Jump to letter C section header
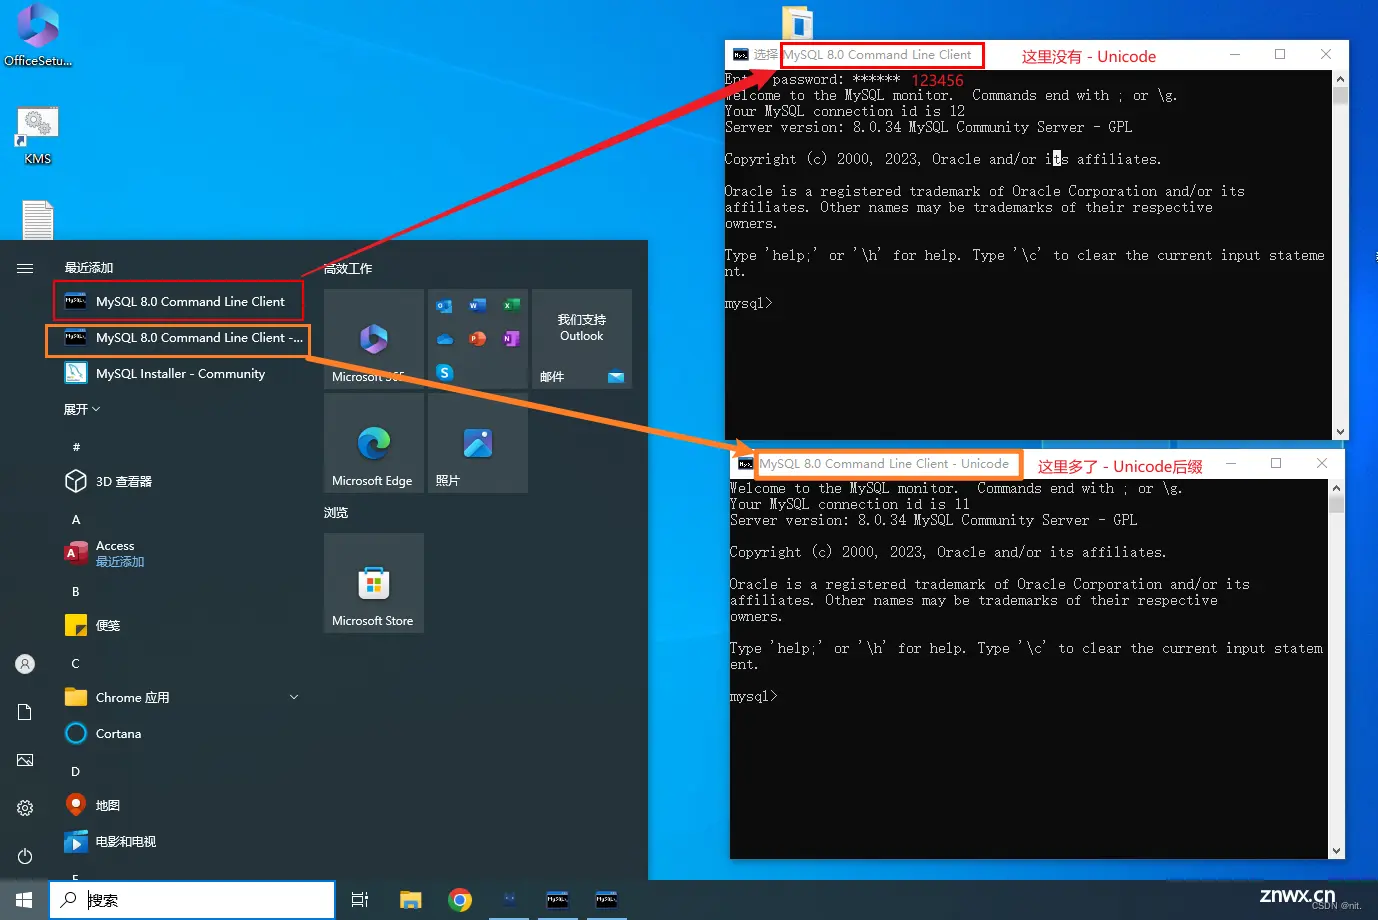 tap(76, 664)
